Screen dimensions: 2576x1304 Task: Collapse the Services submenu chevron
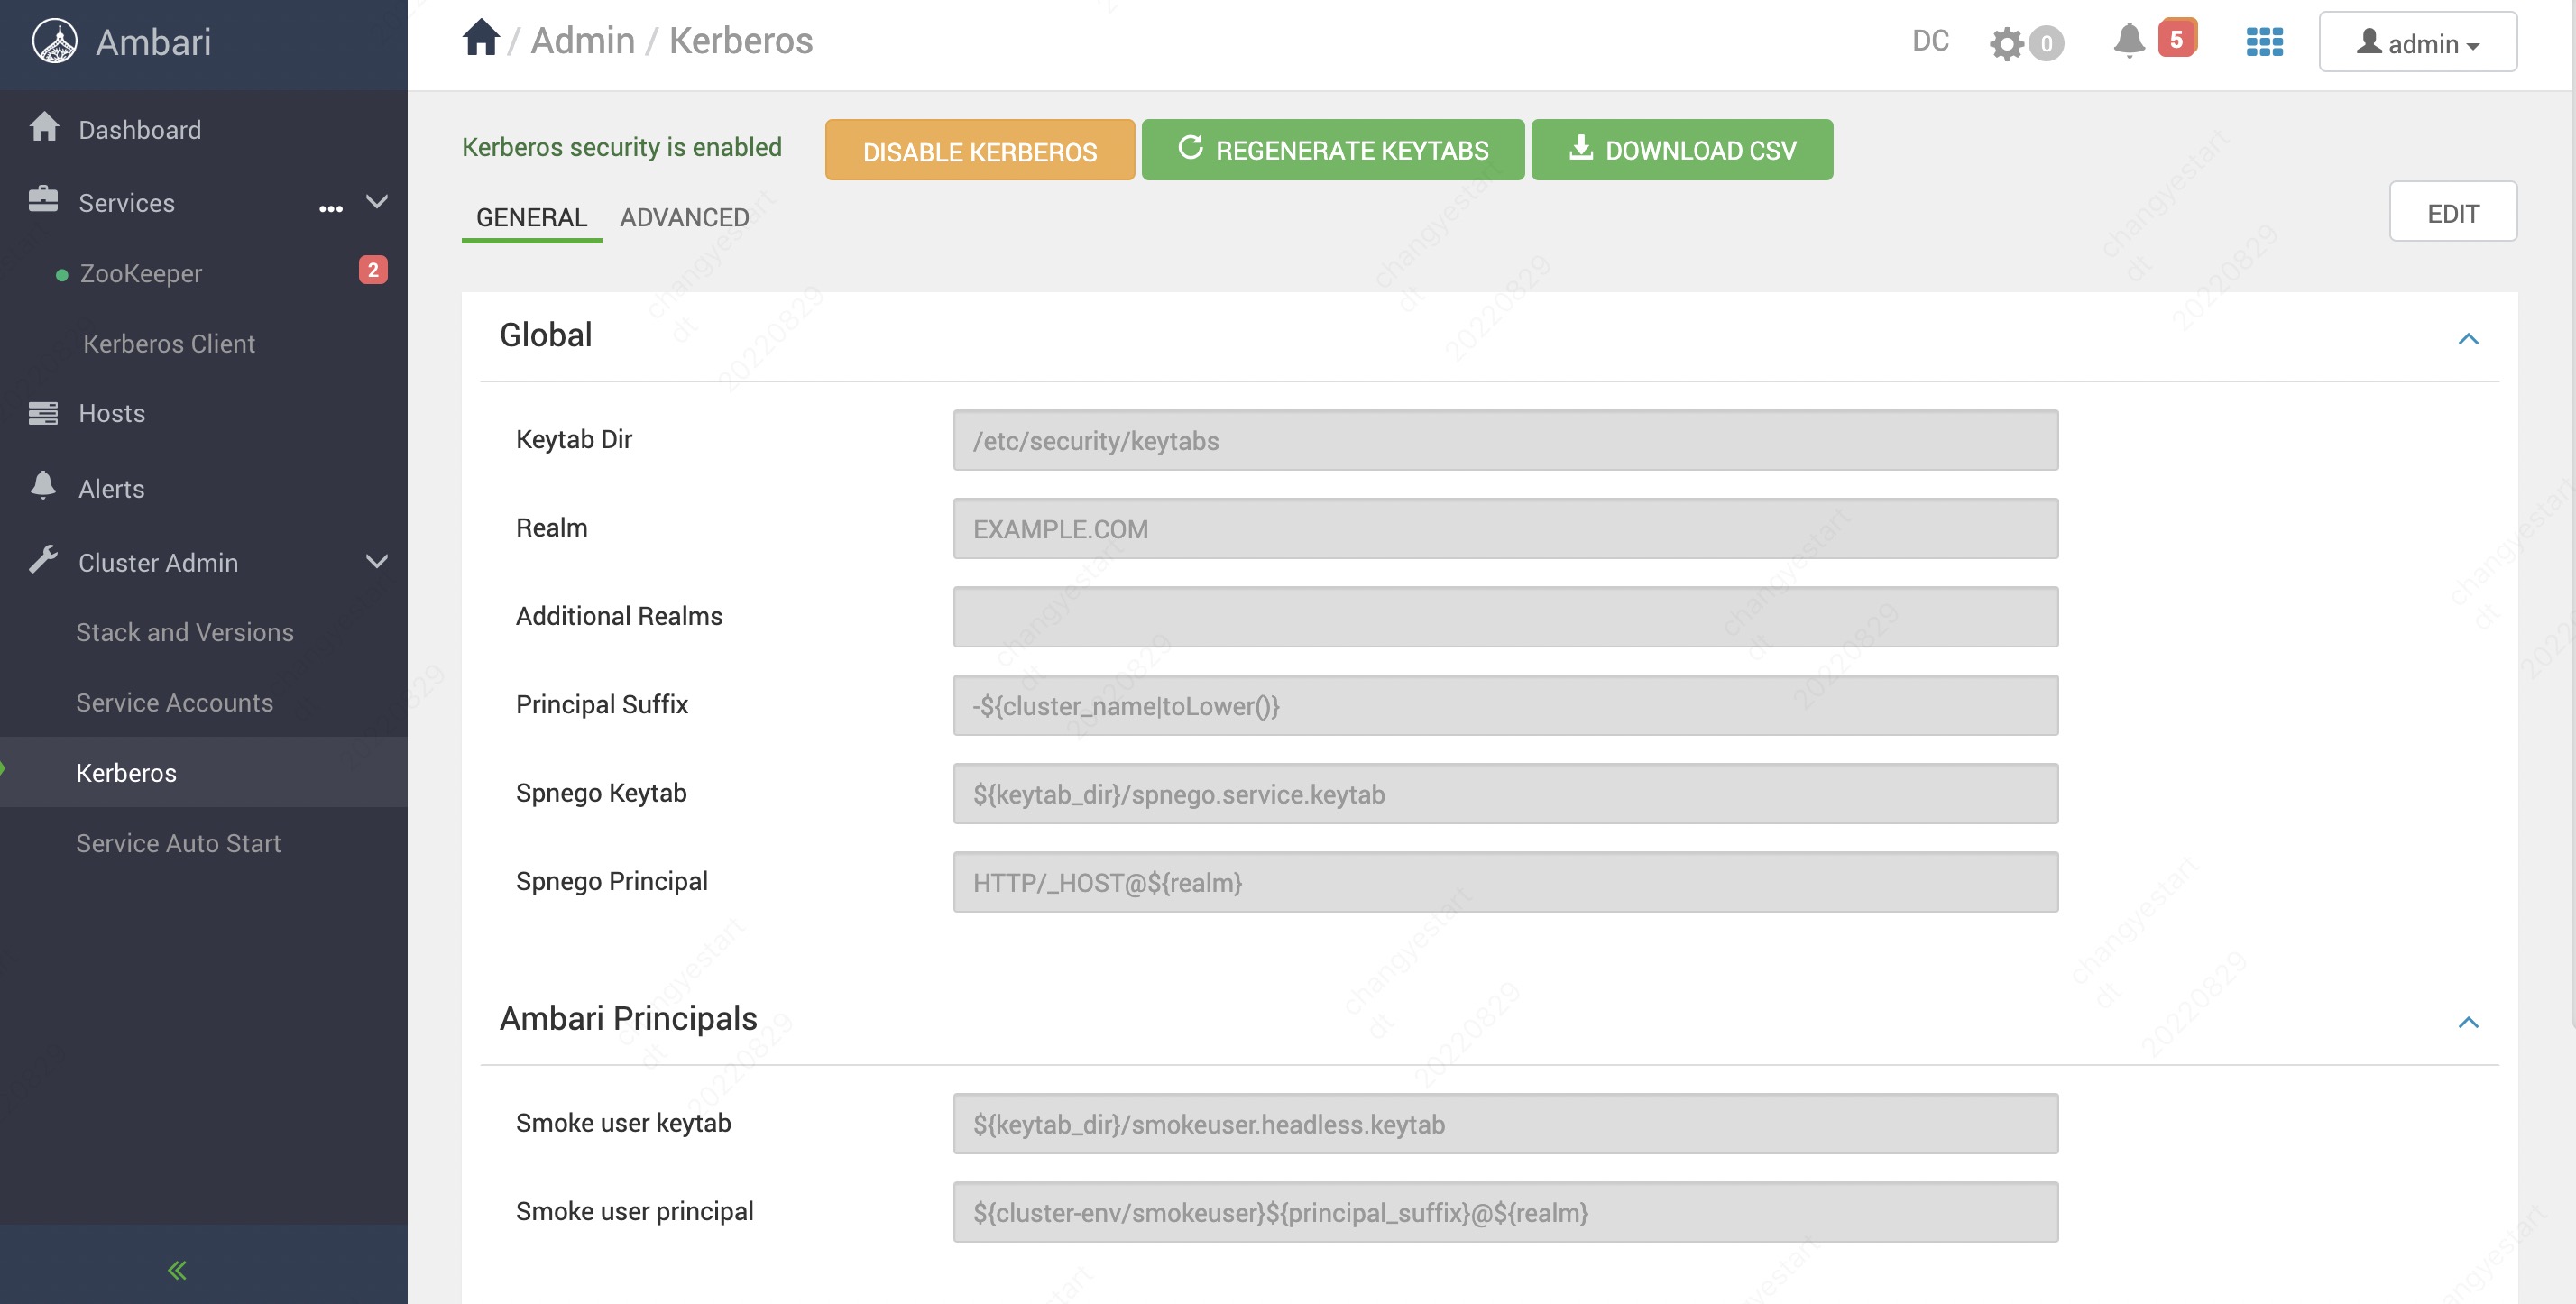376,202
